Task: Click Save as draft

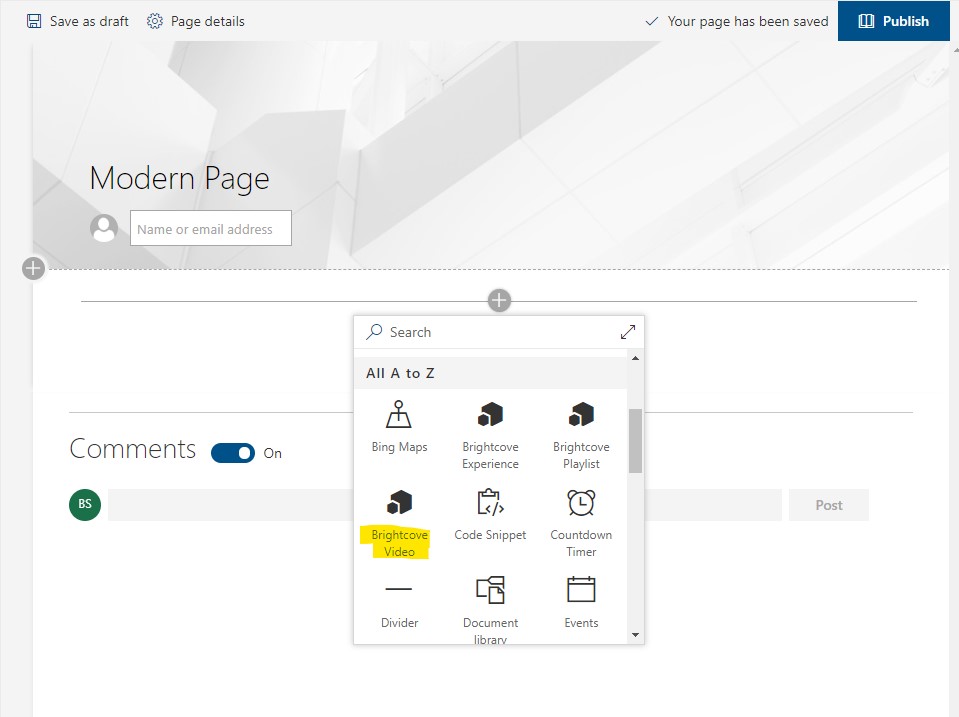Action: 78,21
